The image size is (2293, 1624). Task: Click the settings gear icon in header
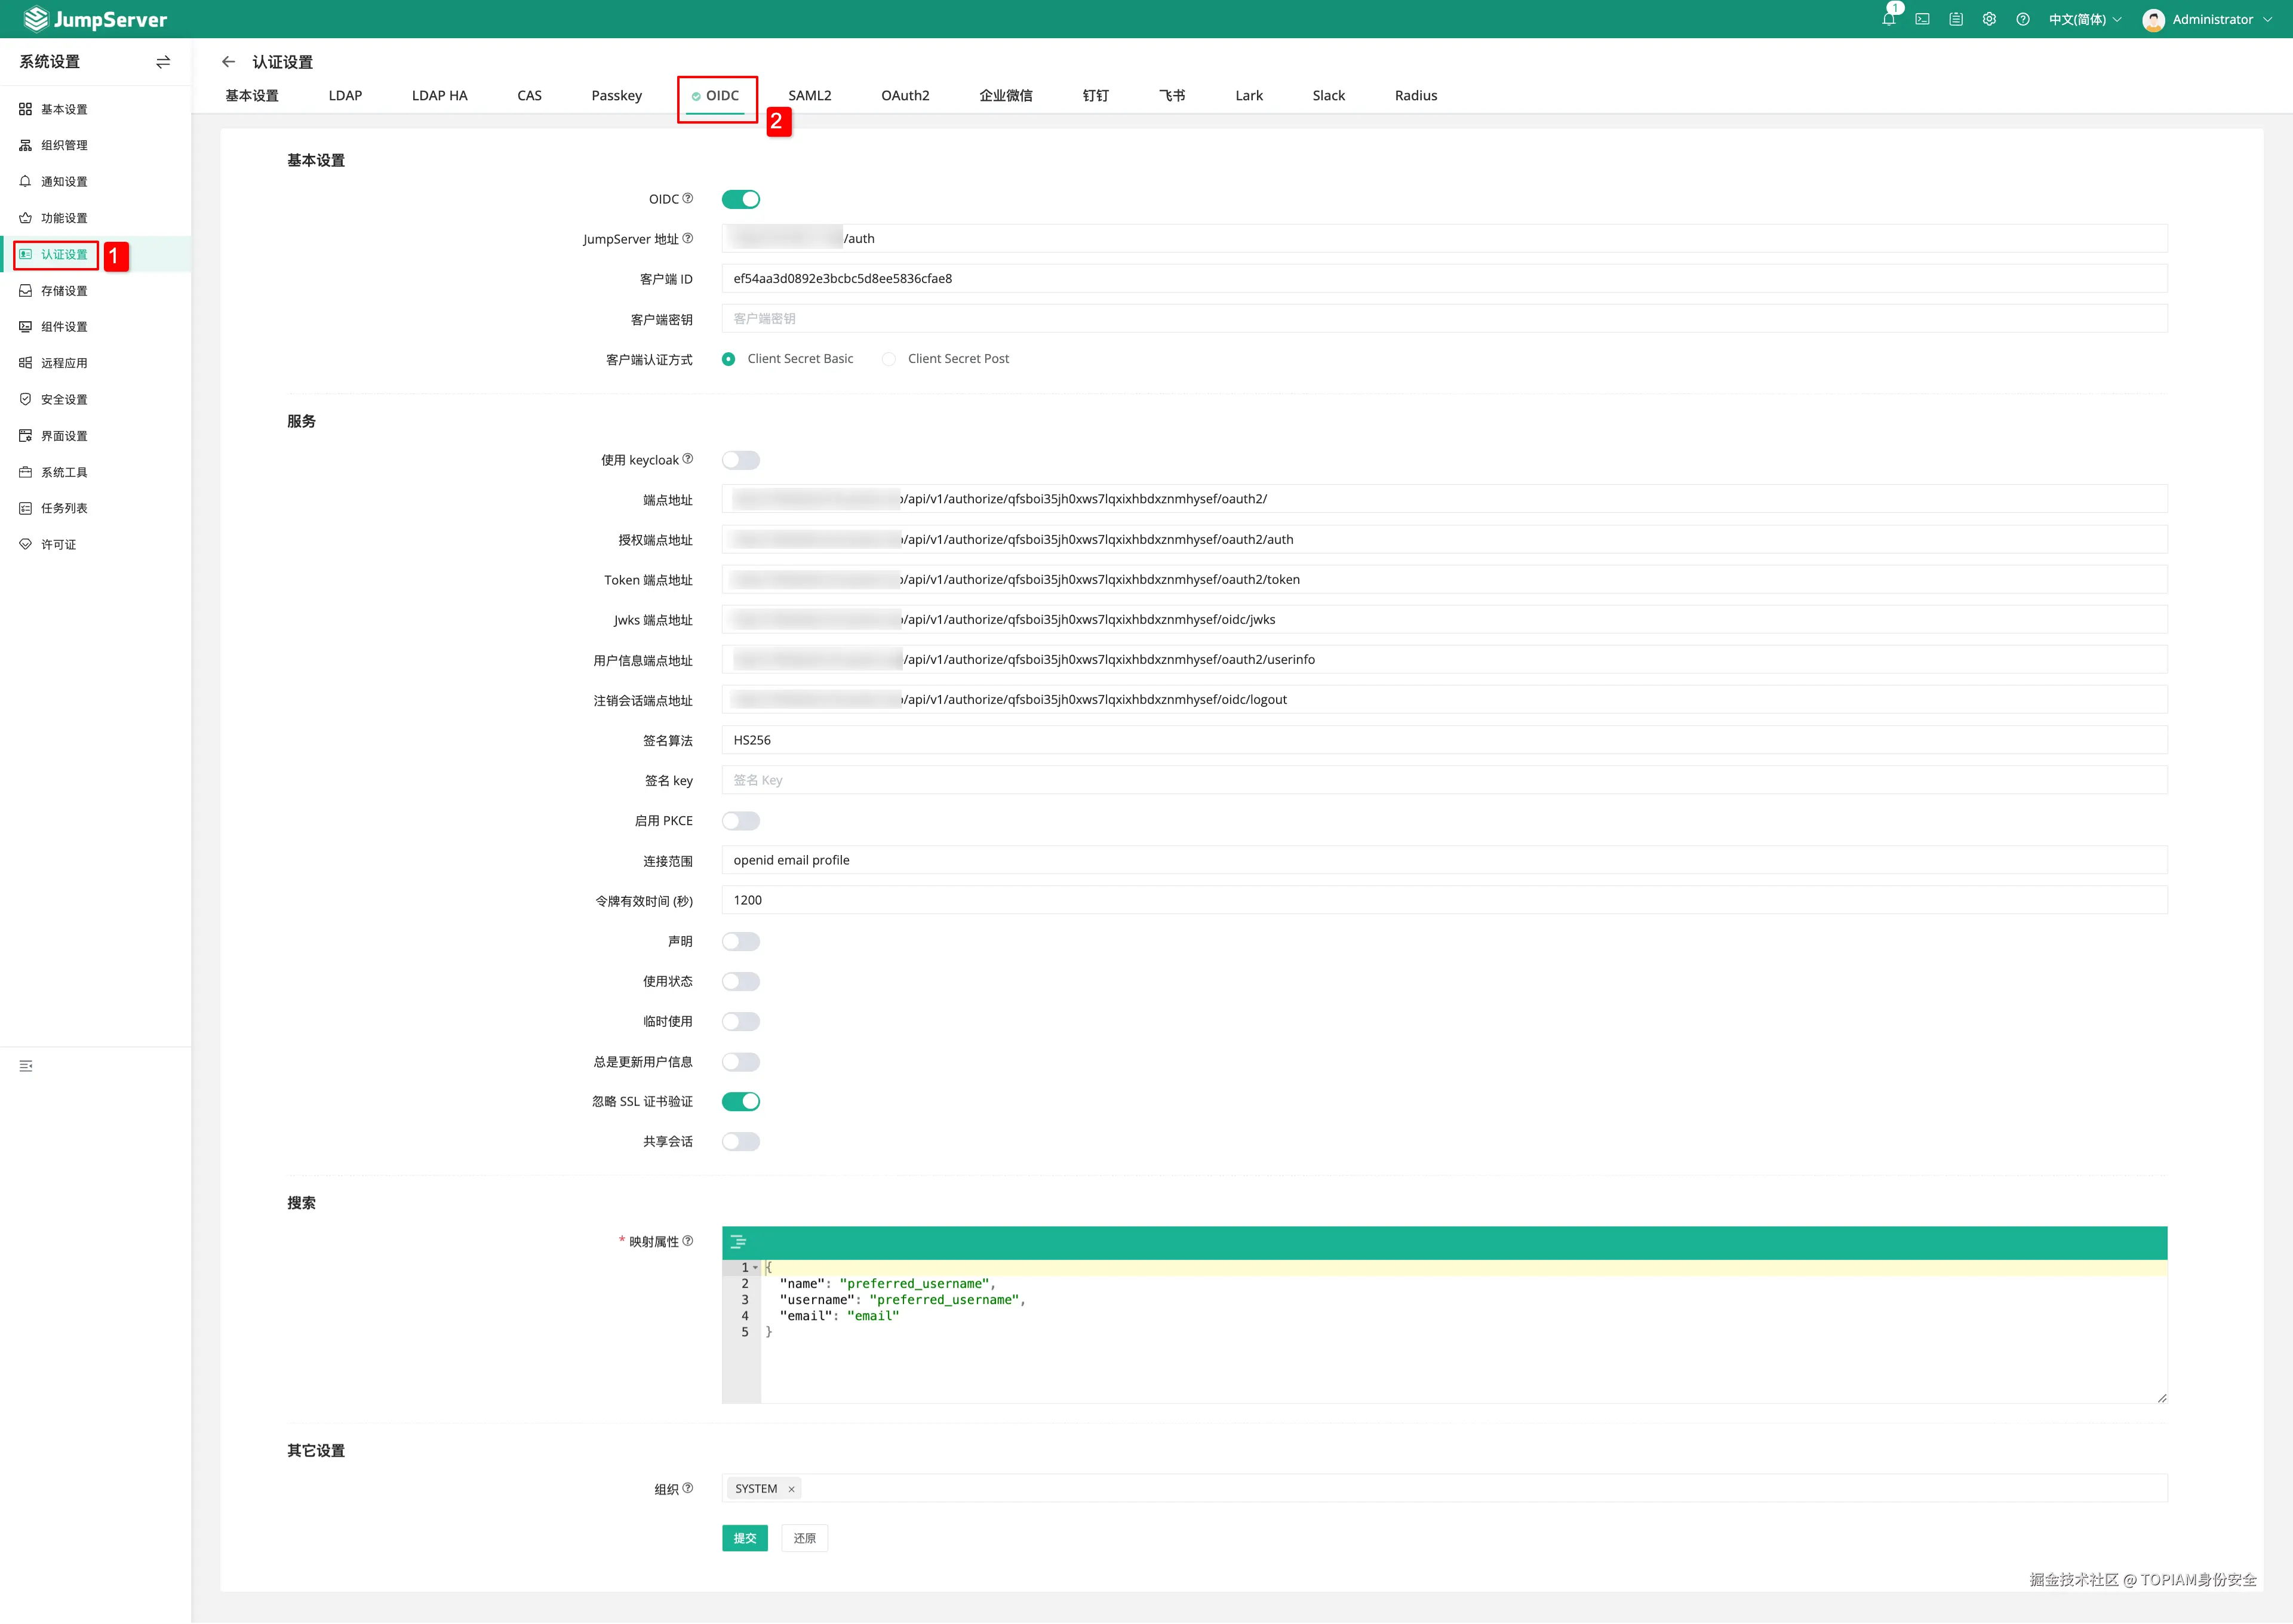(x=1989, y=19)
